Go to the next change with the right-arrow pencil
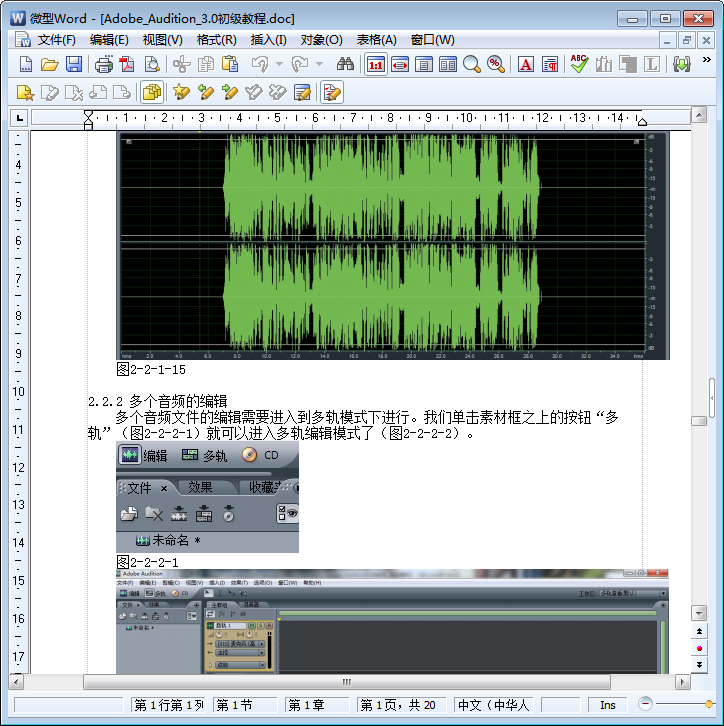This screenshot has height=726, width=724. (x=230, y=92)
